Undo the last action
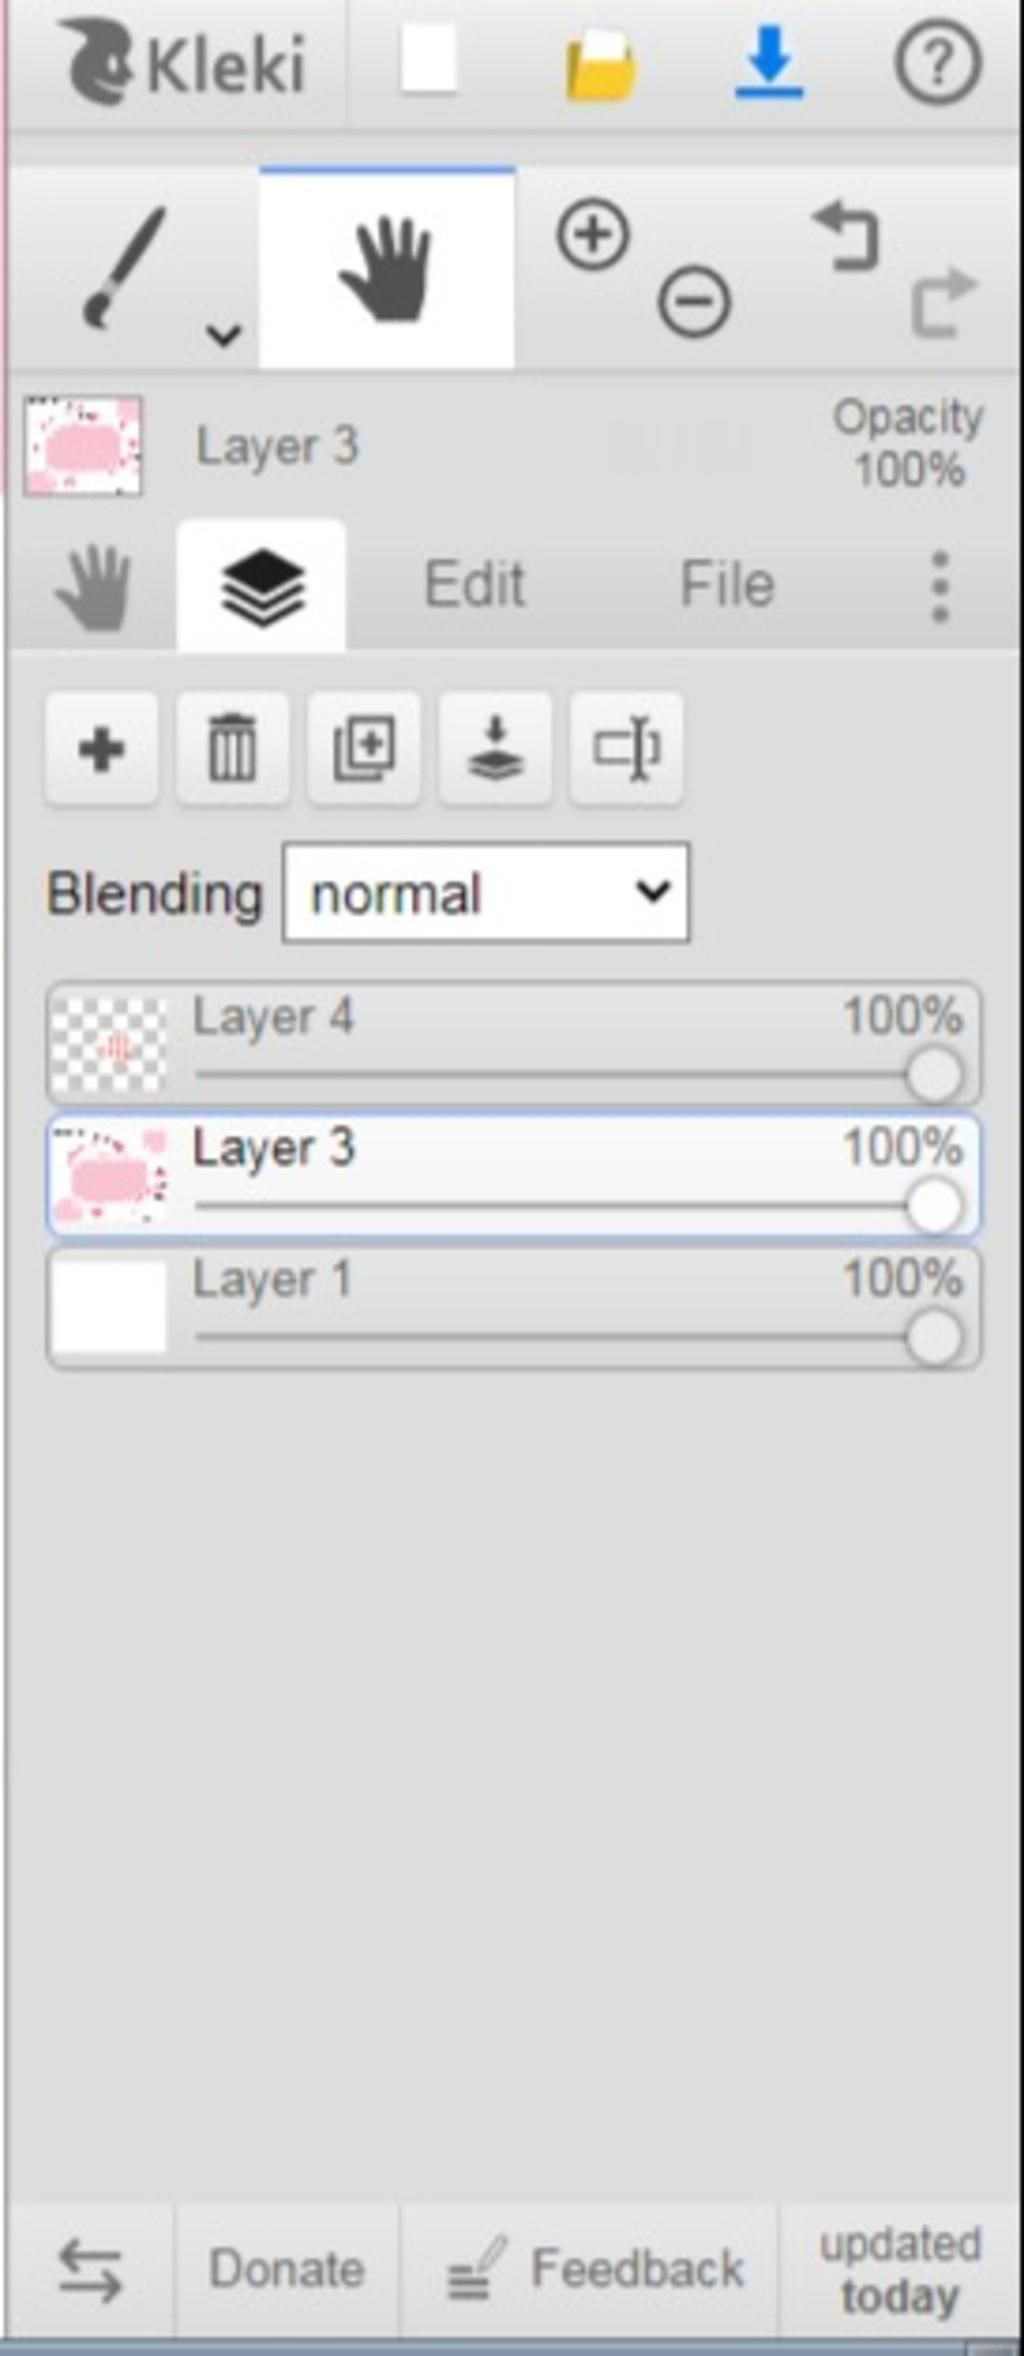The height and width of the screenshot is (2356, 1024). [x=846, y=236]
